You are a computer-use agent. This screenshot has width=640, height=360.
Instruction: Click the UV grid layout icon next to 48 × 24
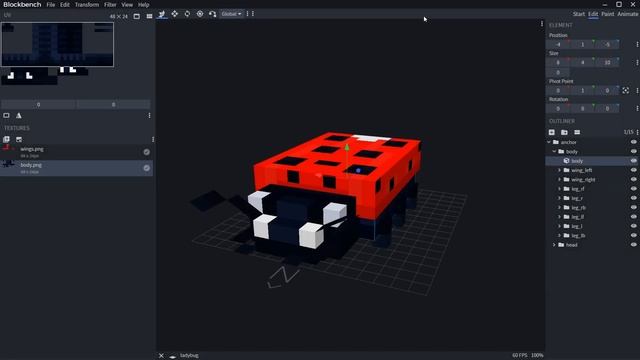coord(149,16)
